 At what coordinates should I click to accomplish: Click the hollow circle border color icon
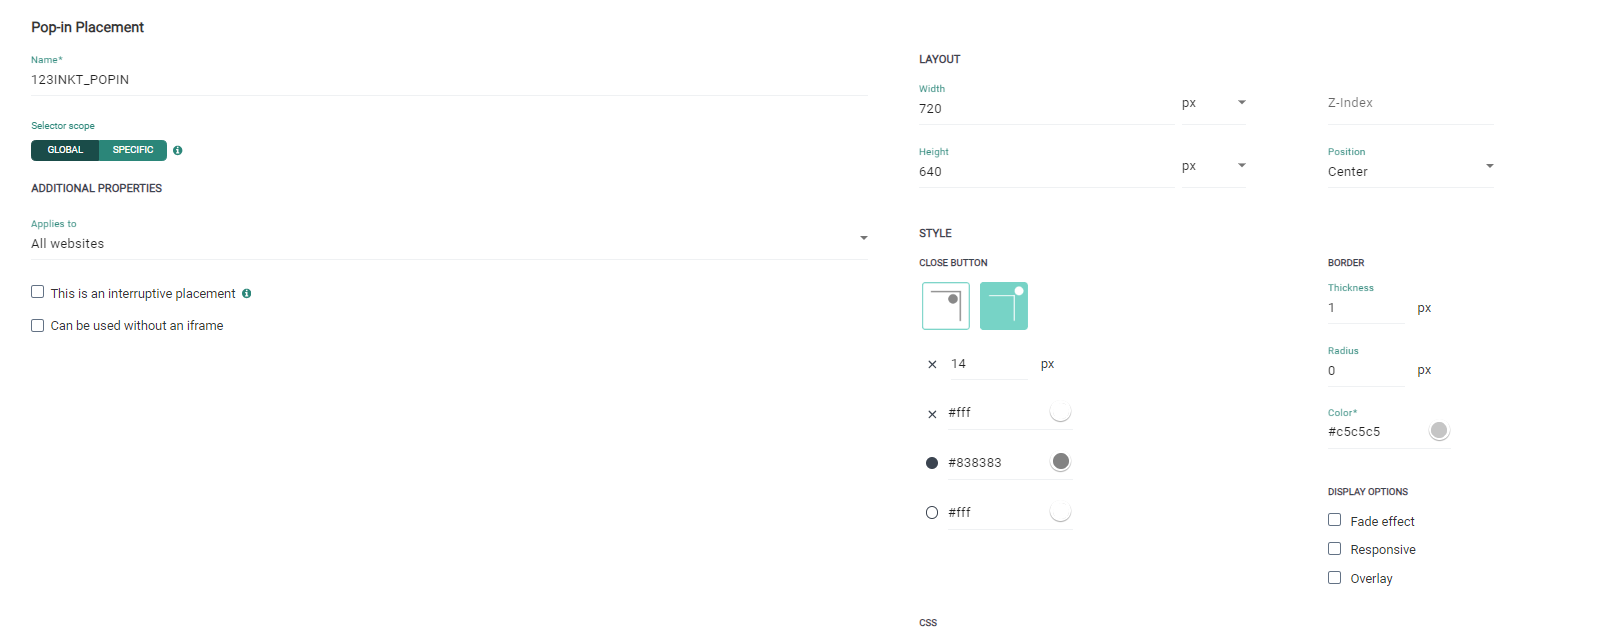[x=932, y=513]
